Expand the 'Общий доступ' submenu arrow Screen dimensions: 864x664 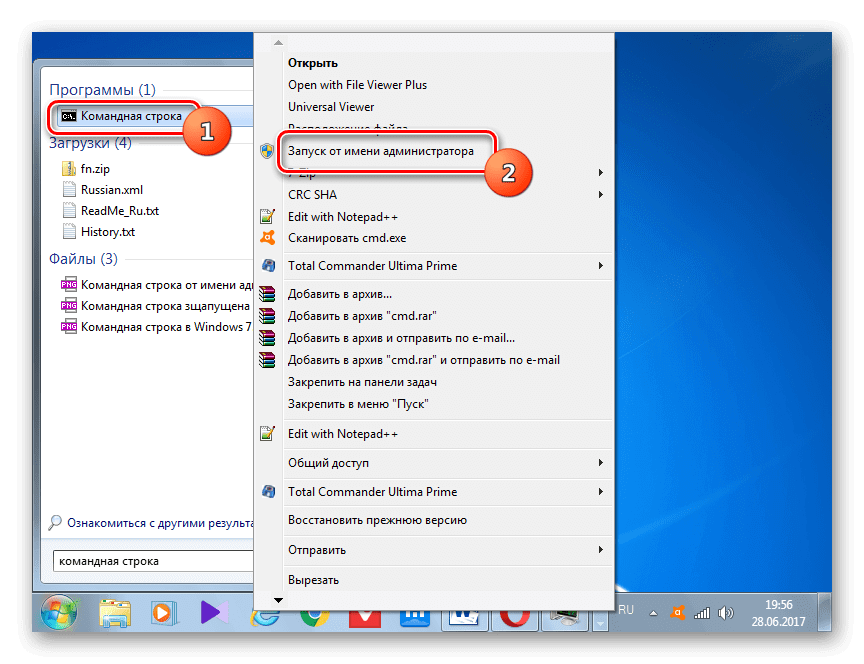point(601,463)
